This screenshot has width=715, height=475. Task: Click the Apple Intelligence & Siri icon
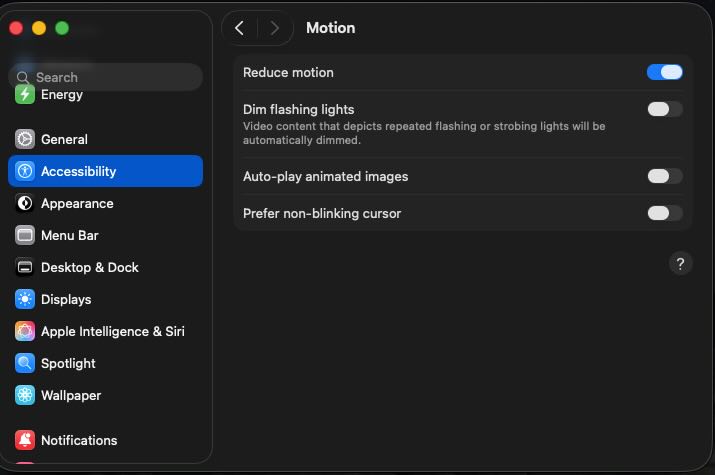click(25, 331)
